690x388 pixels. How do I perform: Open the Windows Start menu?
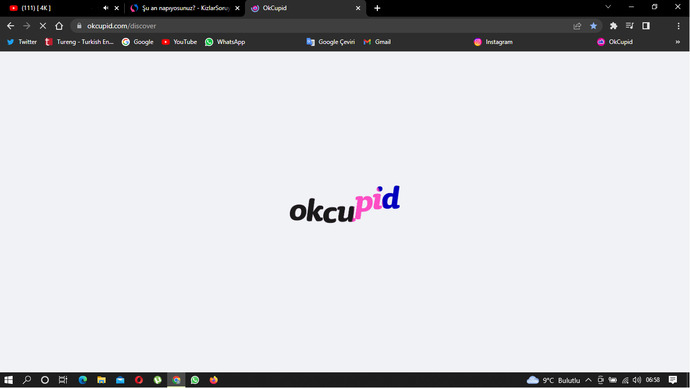coord(8,380)
